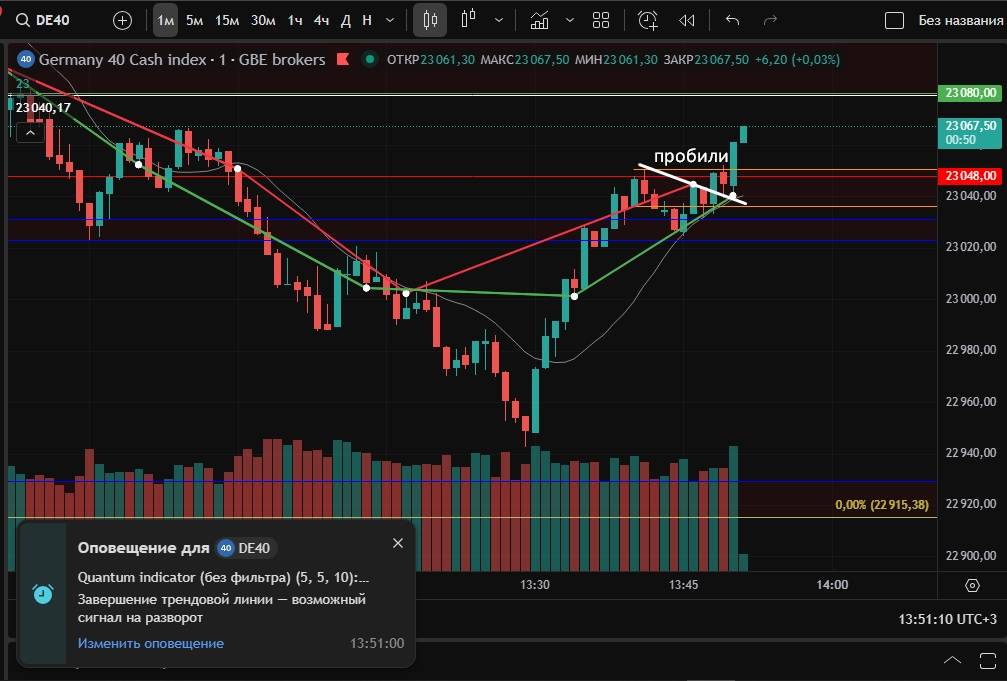Open the candlestick chart type selector
The image size is (1007, 681).
point(431,20)
